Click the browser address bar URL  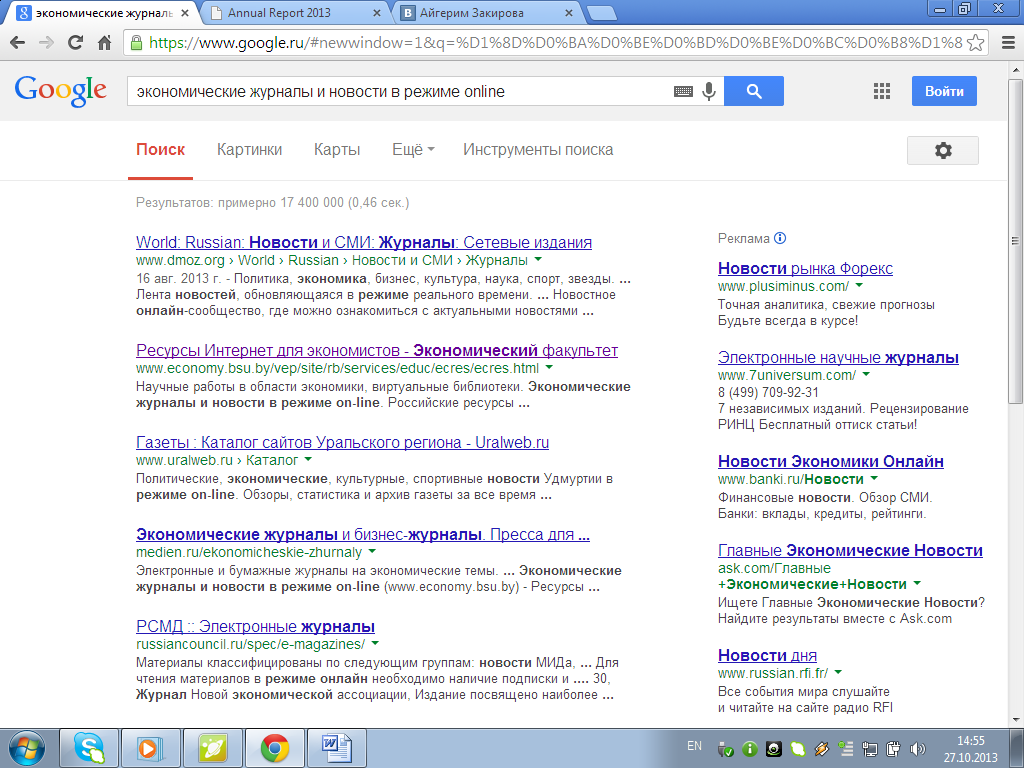[x=555, y=42]
